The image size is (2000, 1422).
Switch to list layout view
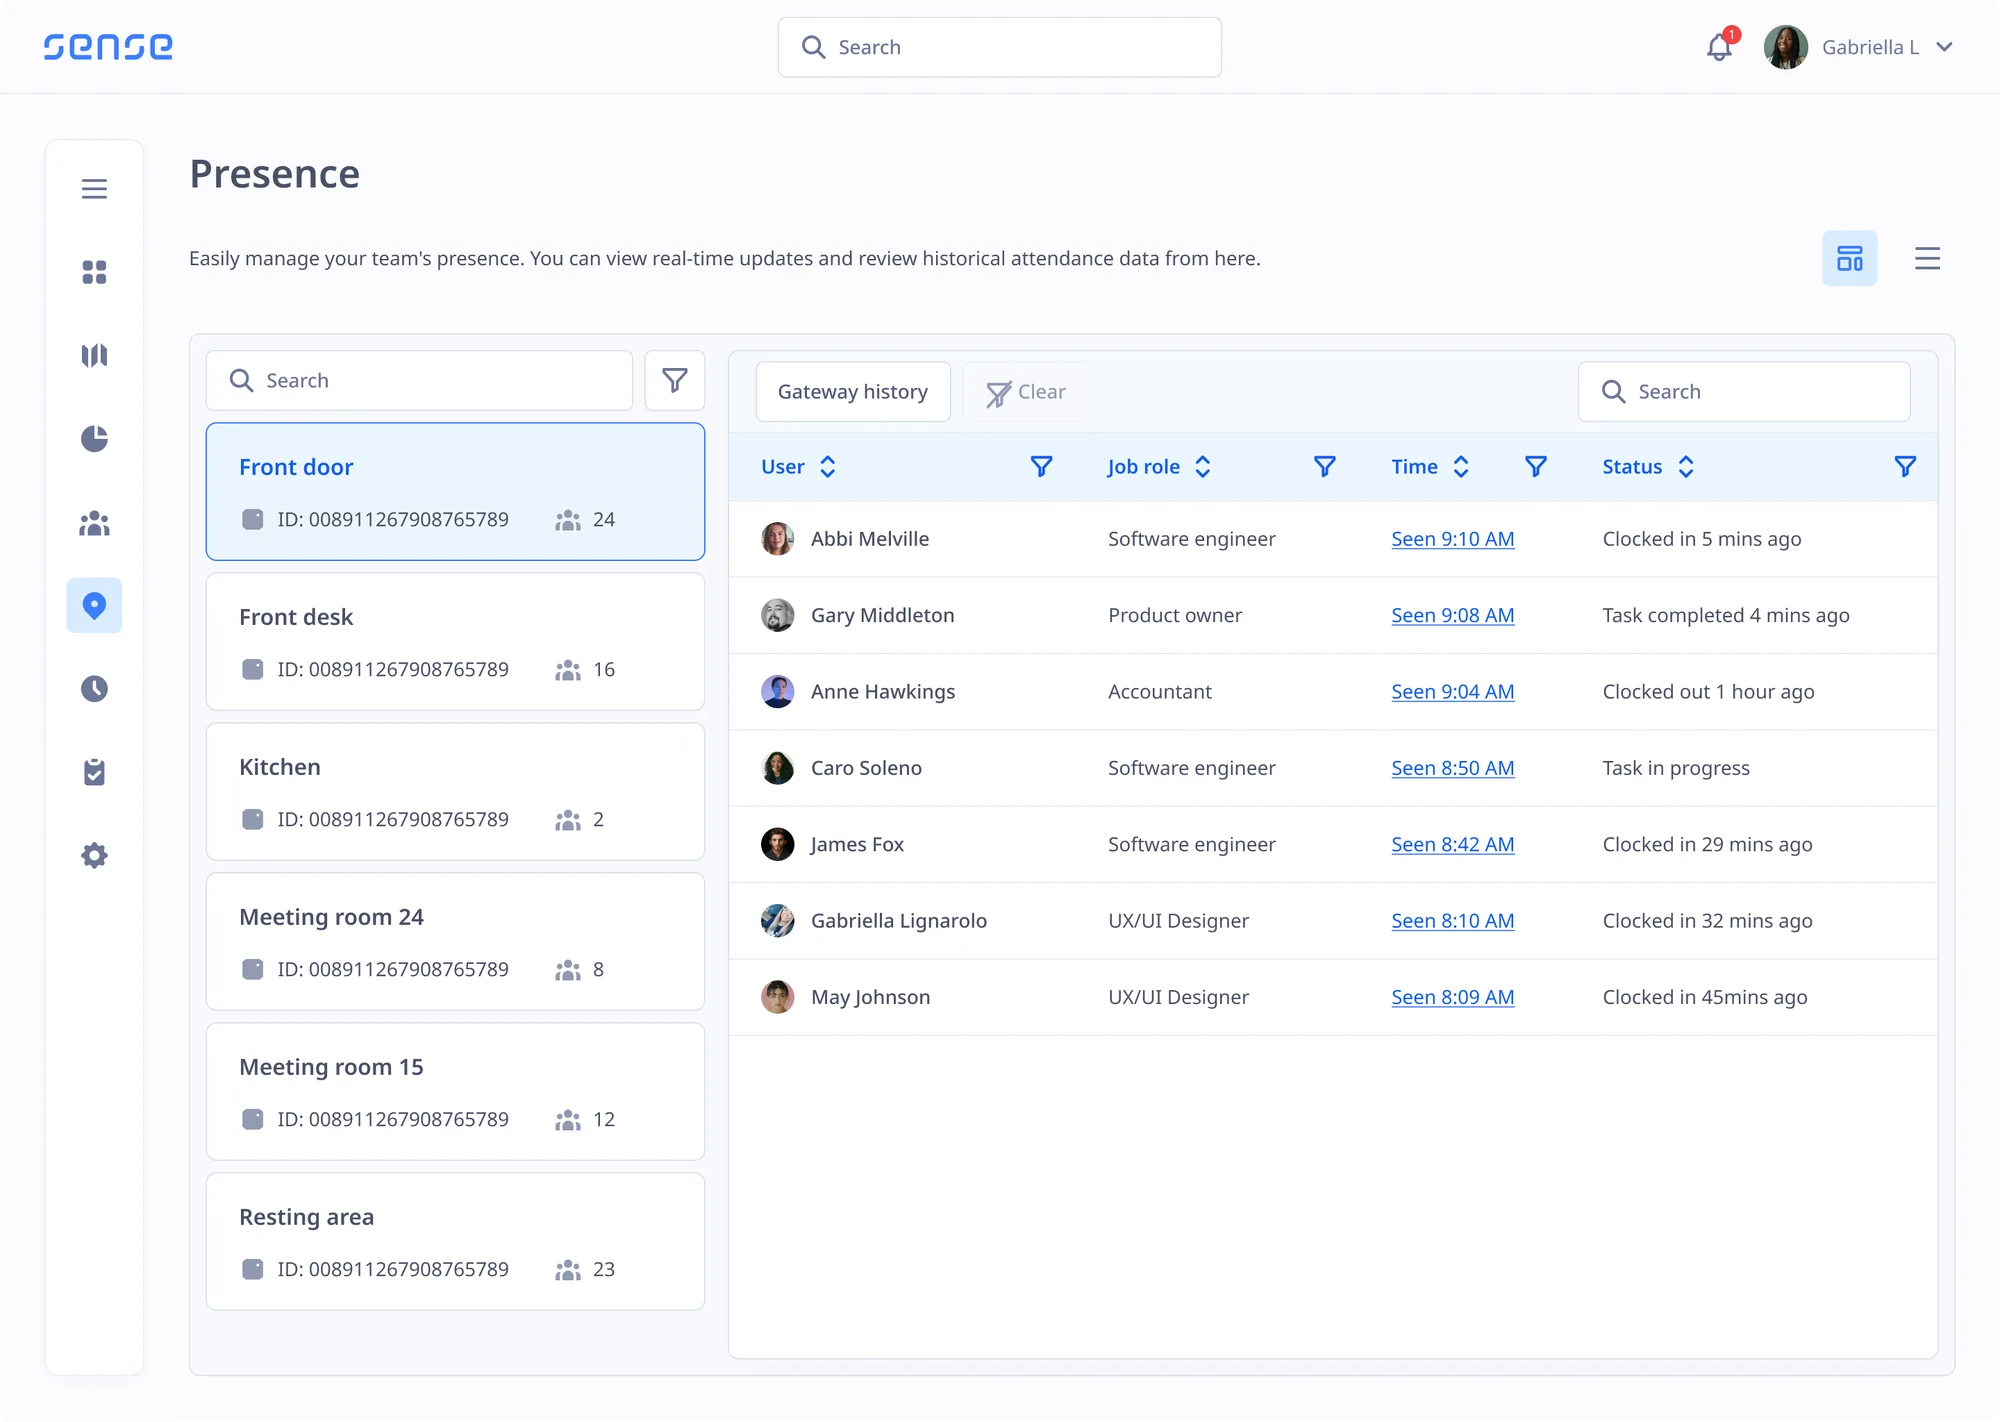(x=1927, y=258)
